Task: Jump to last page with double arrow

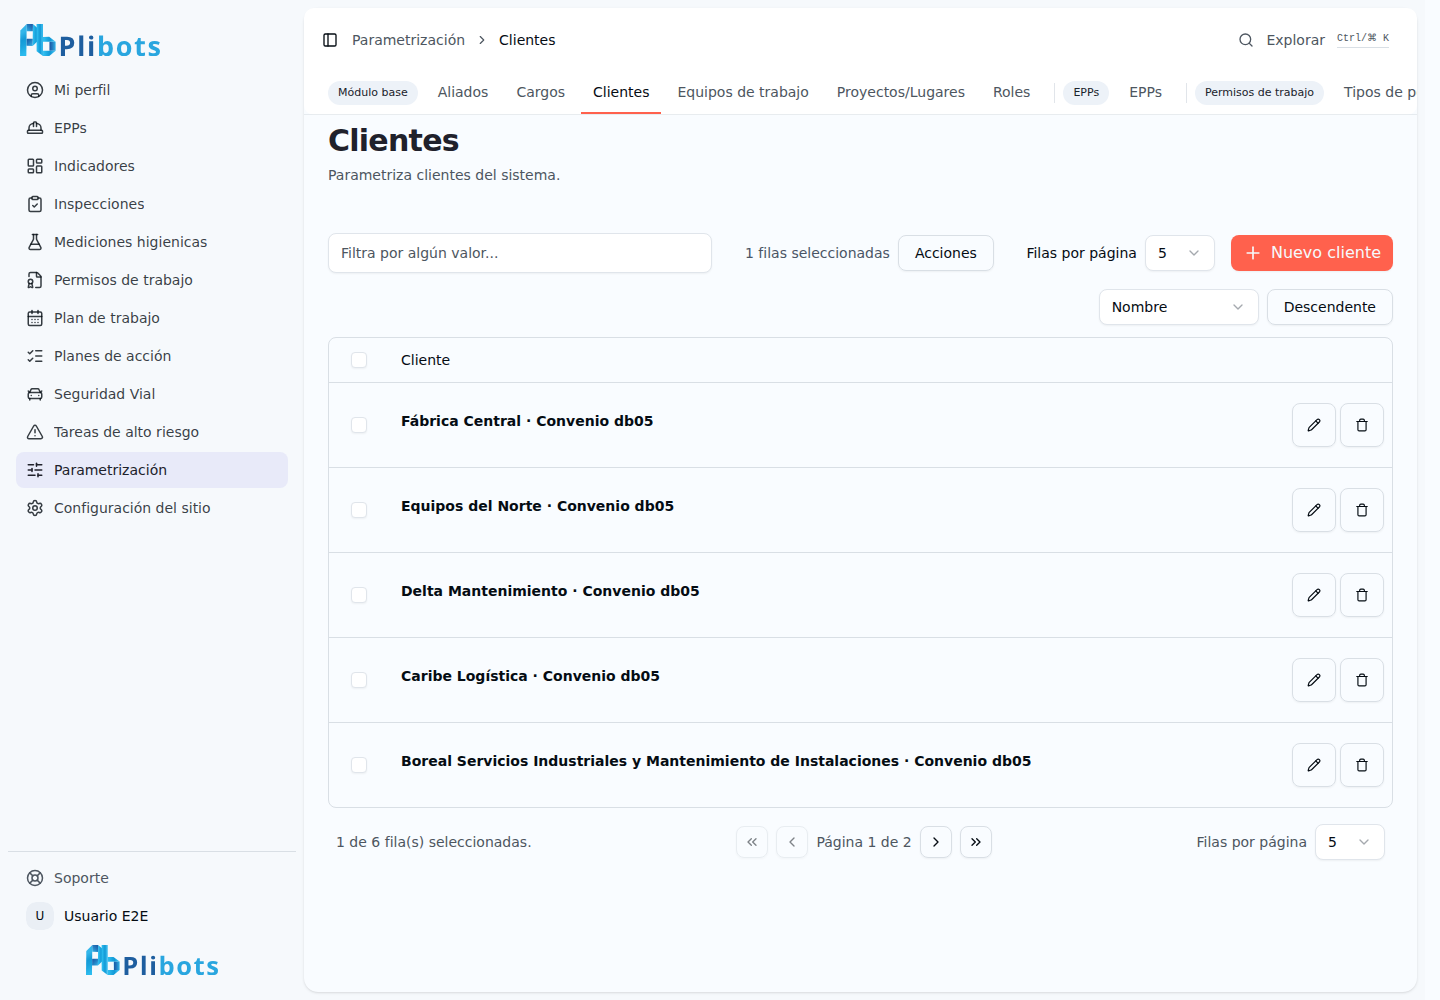Action: point(976,842)
